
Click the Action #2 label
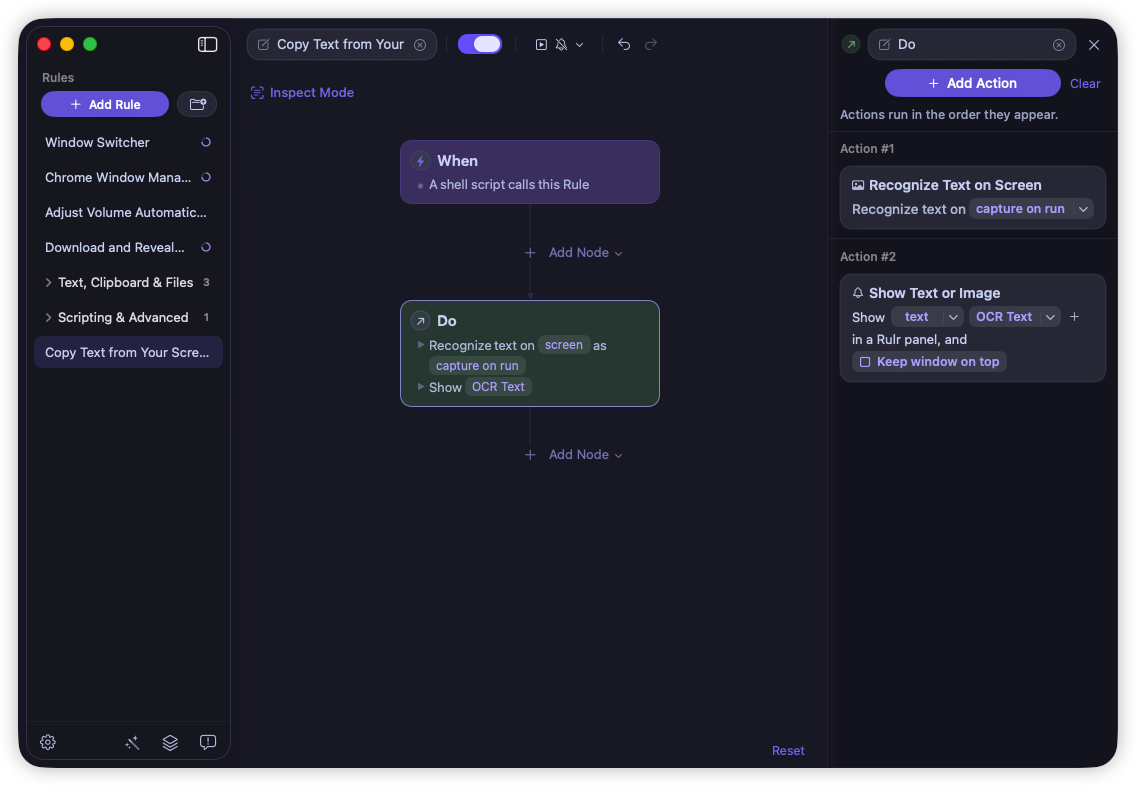click(x=867, y=256)
